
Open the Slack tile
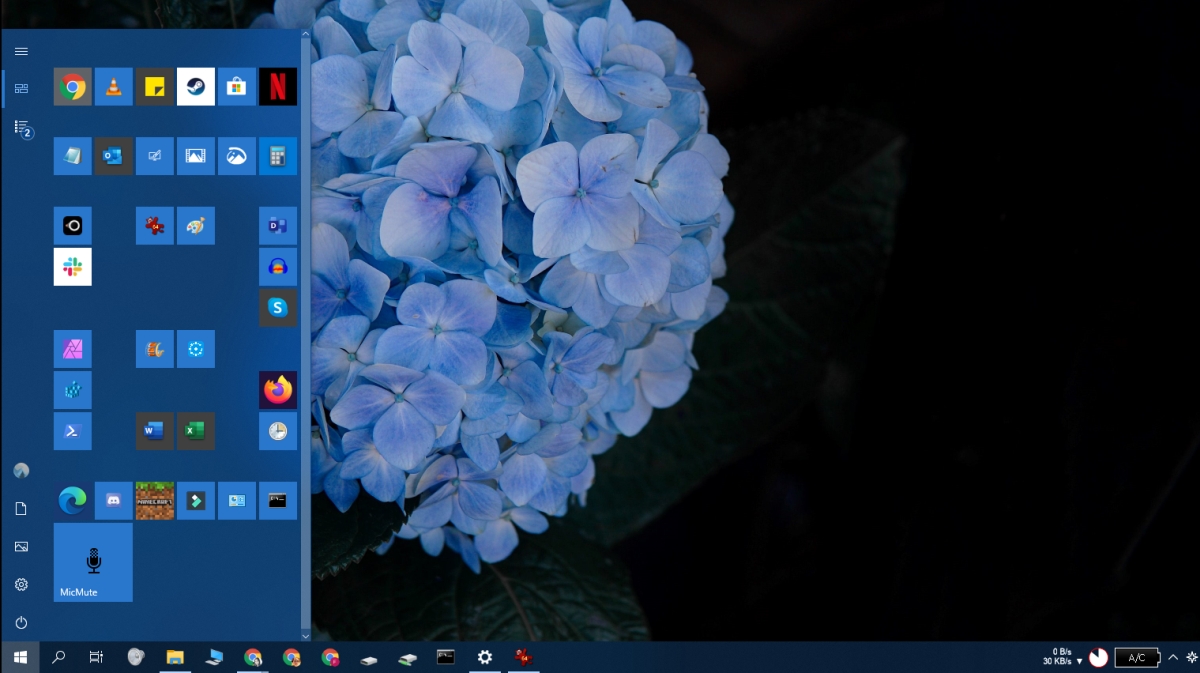coord(72,266)
